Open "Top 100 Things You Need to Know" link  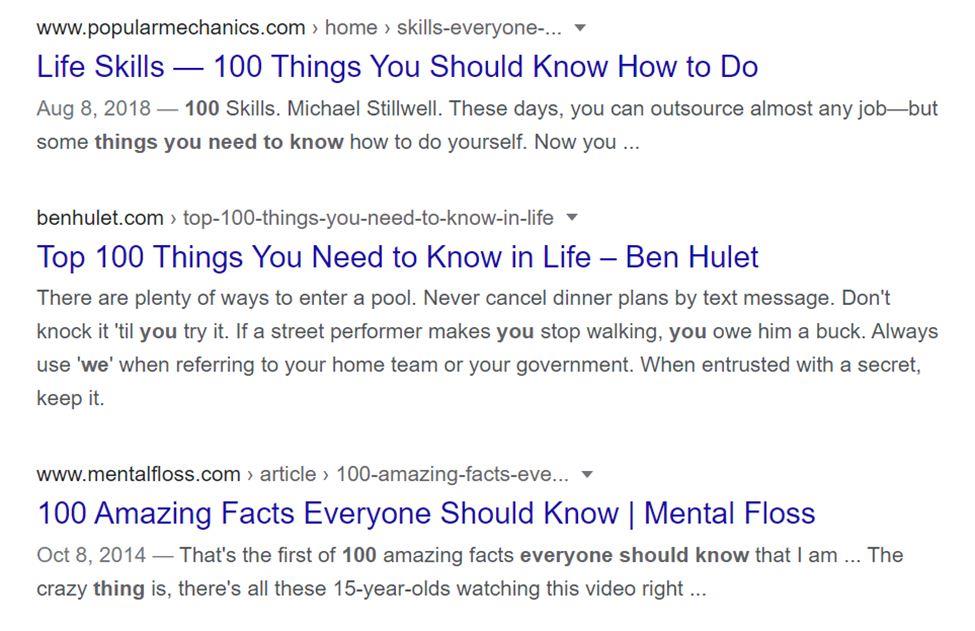click(397, 257)
